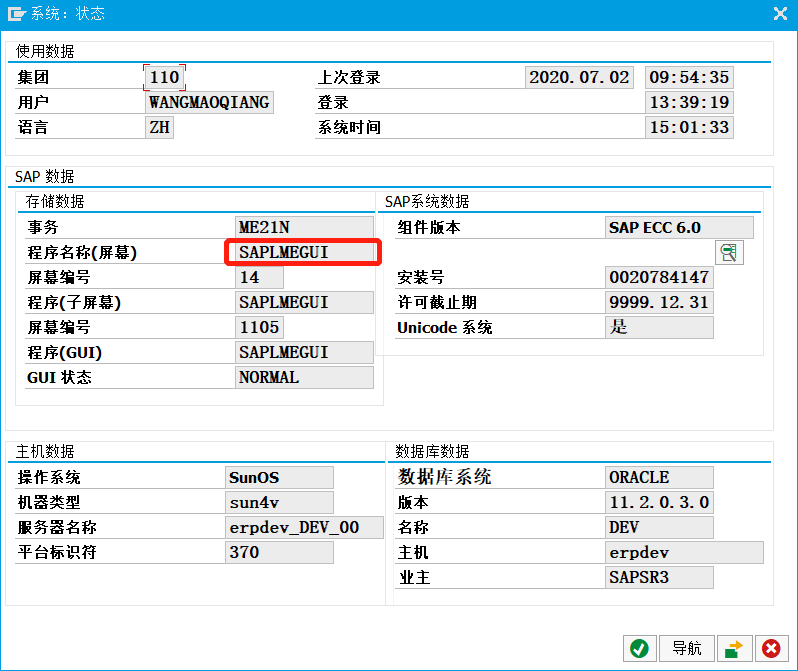Screen dimensions: 798x671
Task: Click system time 15:01:33
Action: point(689,127)
